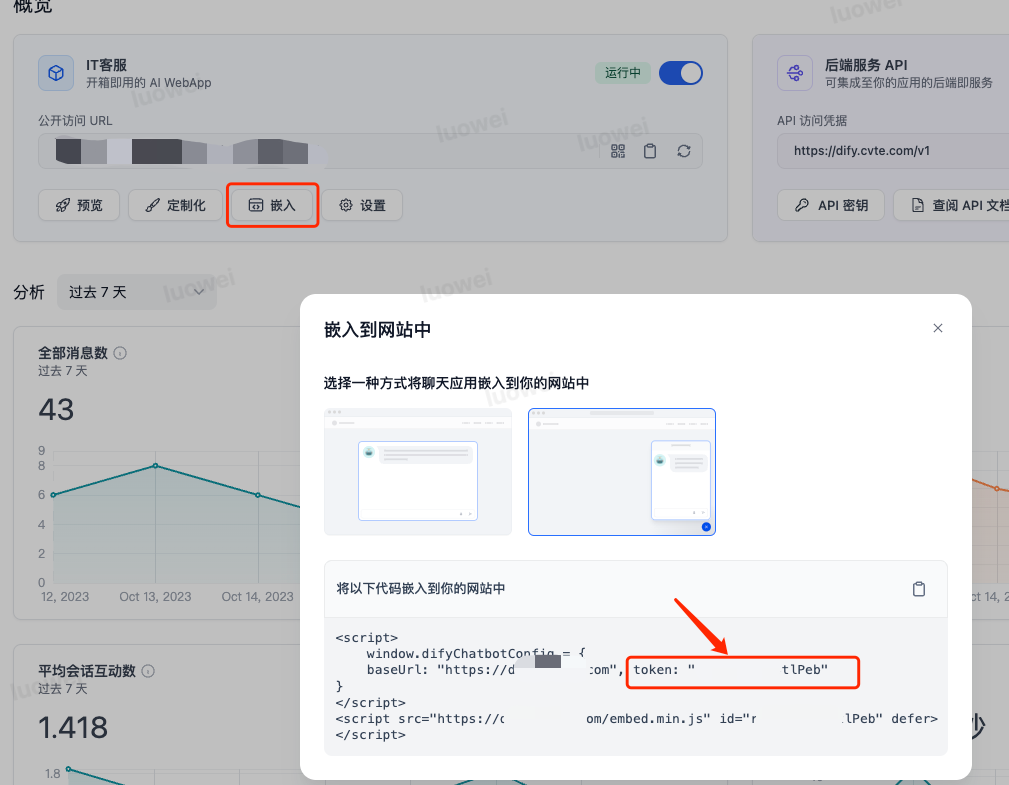Regenerate the public URL with refresh icon
This screenshot has width=1009, height=785.
tap(684, 151)
